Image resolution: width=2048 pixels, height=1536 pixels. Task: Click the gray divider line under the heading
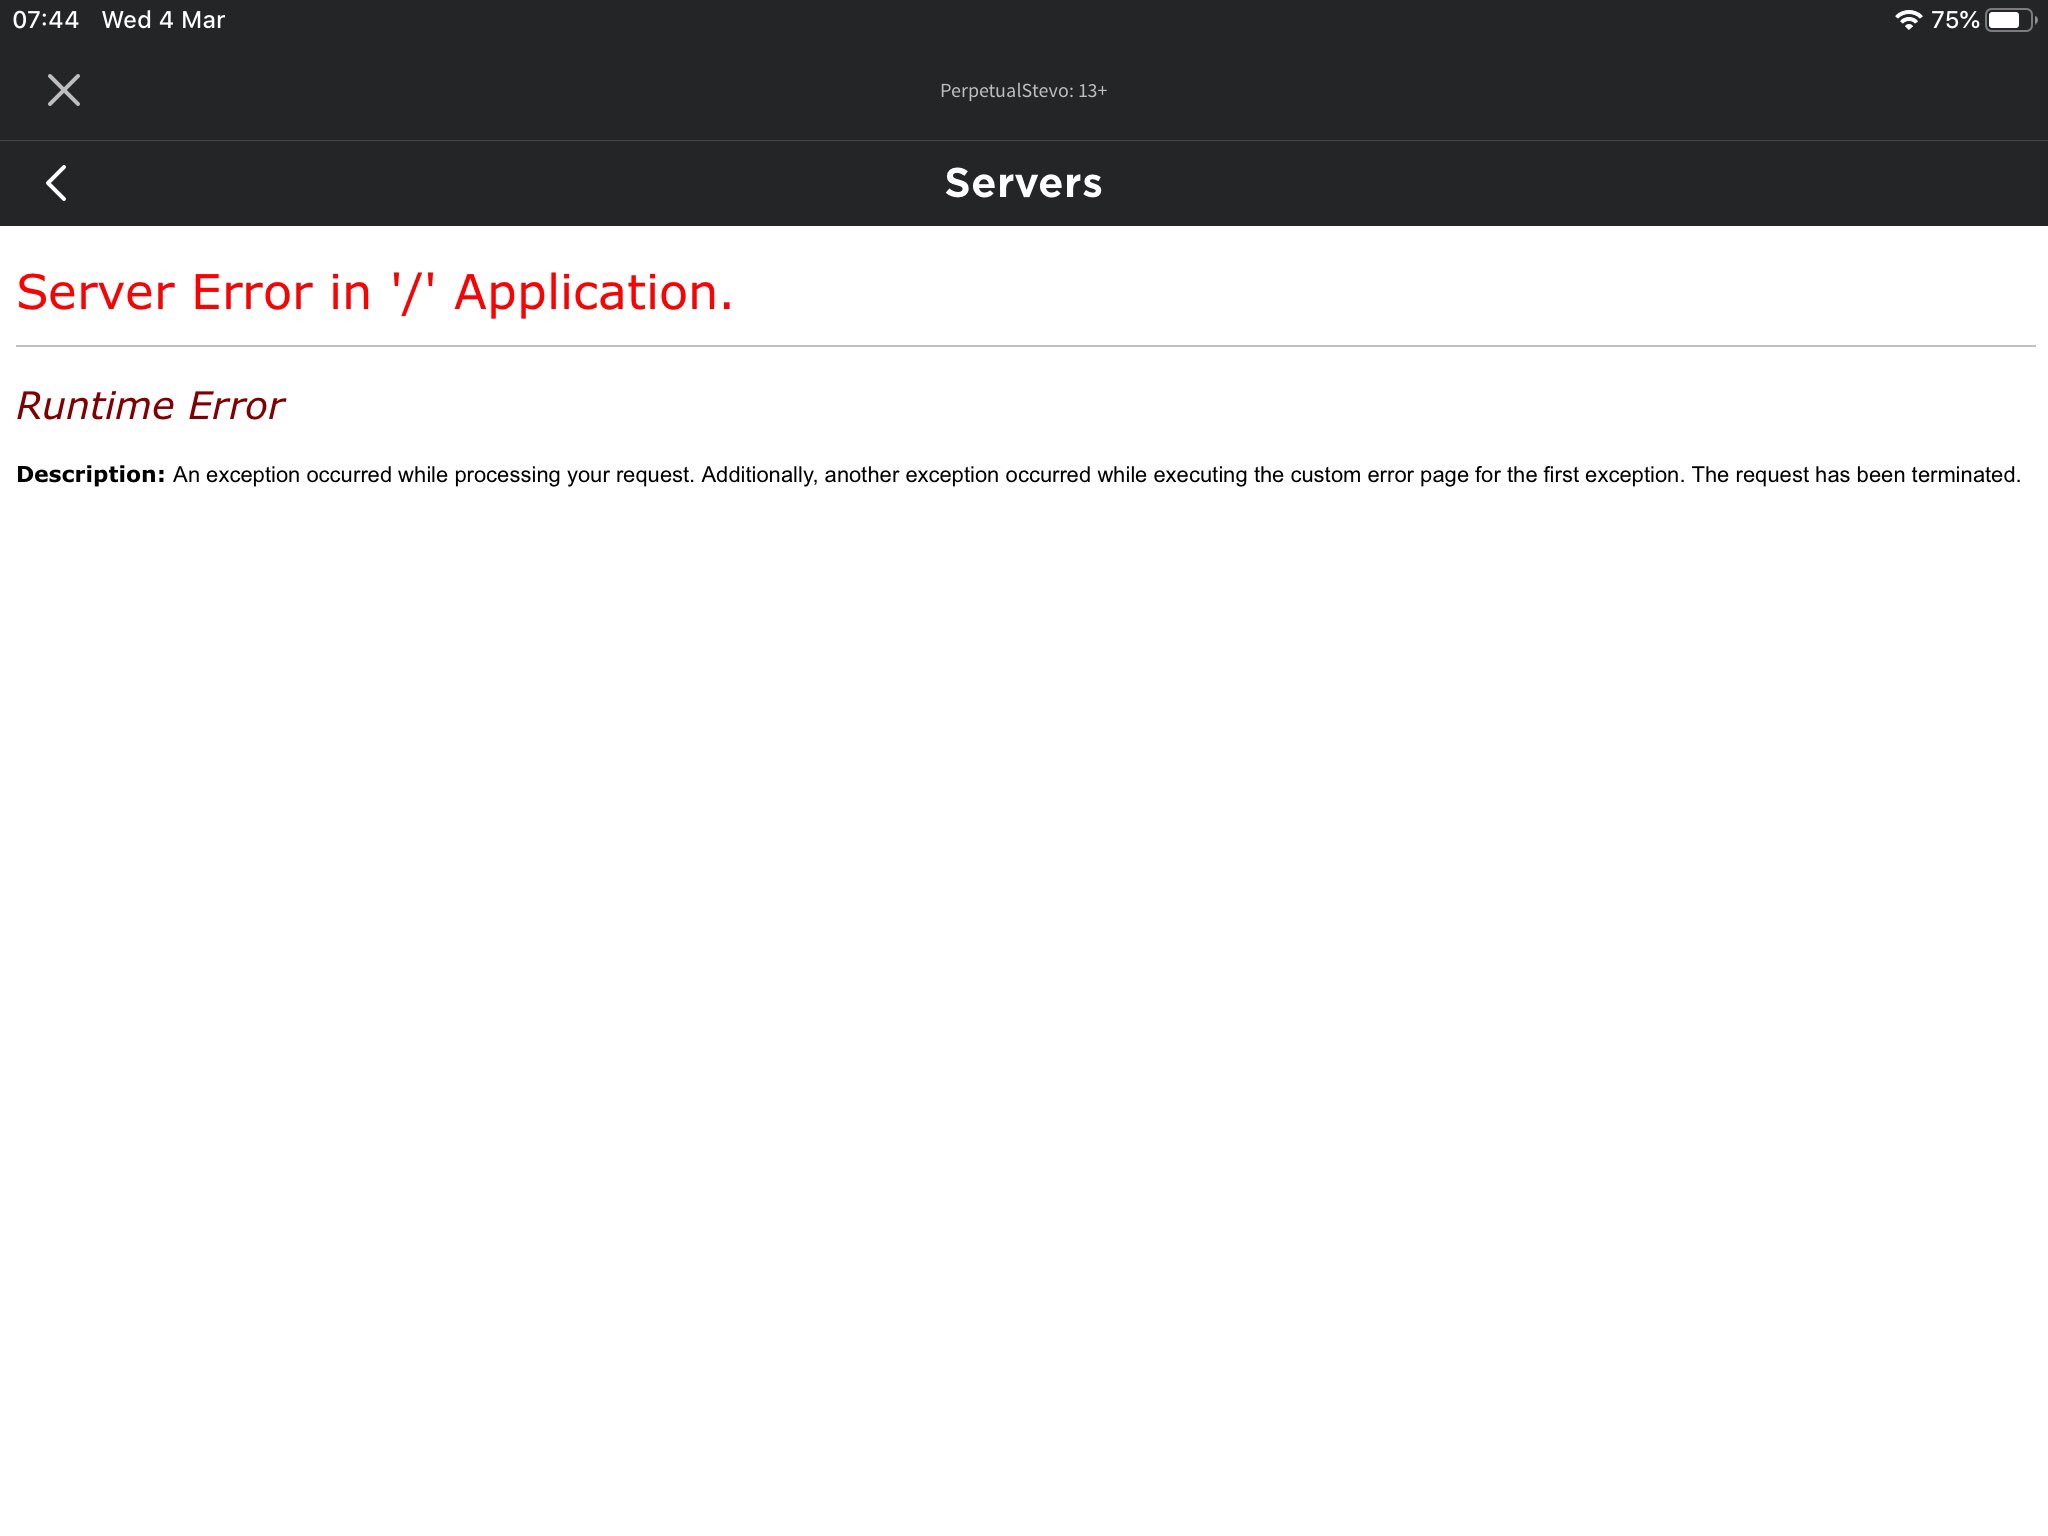[1024, 346]
